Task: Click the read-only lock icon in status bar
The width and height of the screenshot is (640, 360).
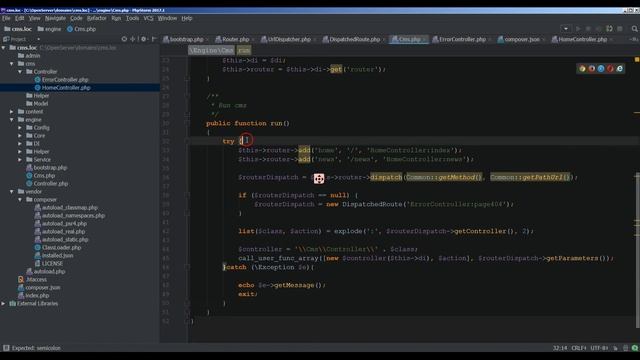Action: tap(616, 348)
